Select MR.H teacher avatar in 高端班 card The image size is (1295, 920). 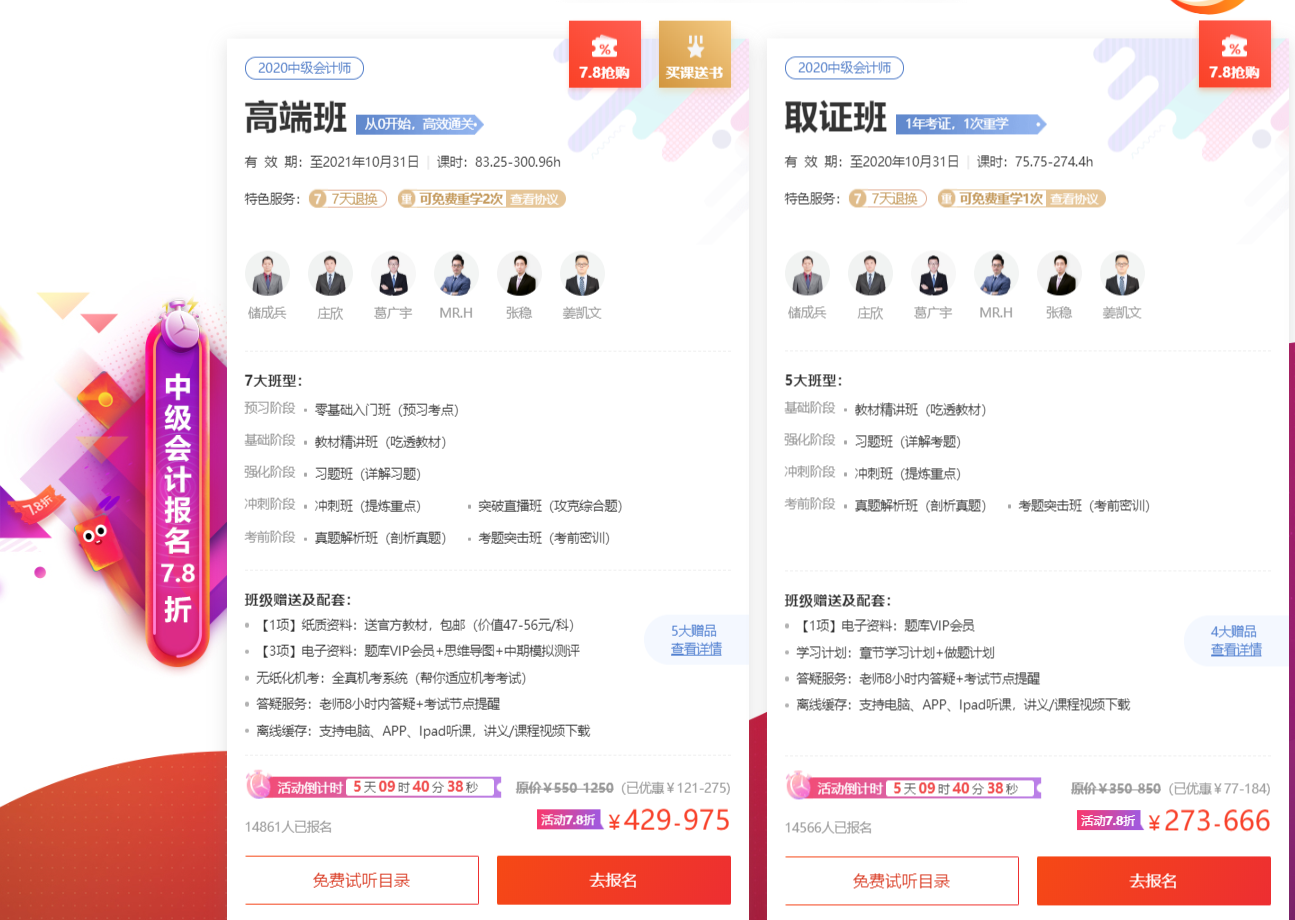coord(456,274)
